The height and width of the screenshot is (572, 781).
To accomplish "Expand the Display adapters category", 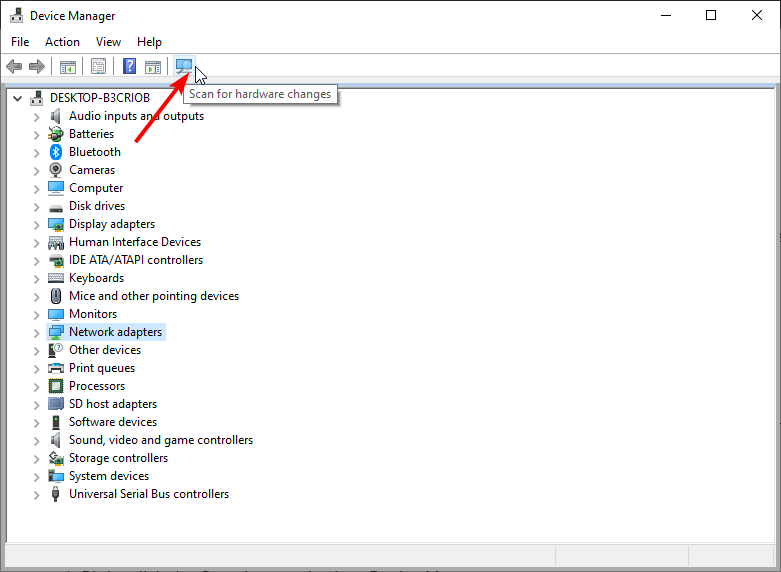I will click(36, 225).
